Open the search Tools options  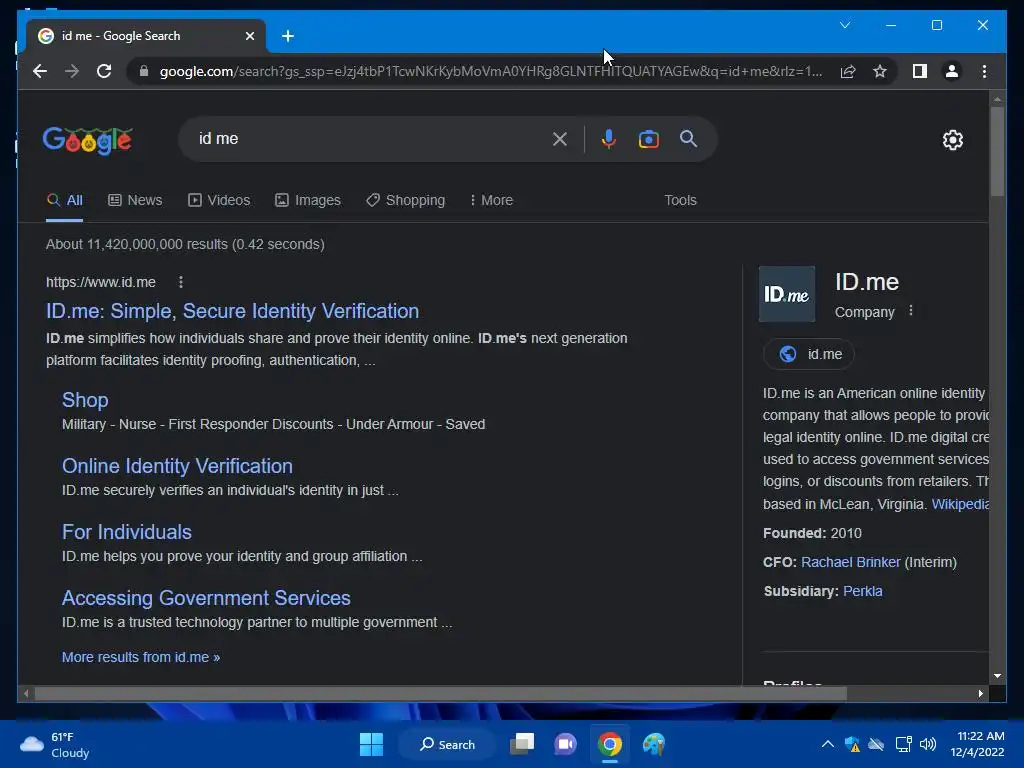[x=680, y=200]
